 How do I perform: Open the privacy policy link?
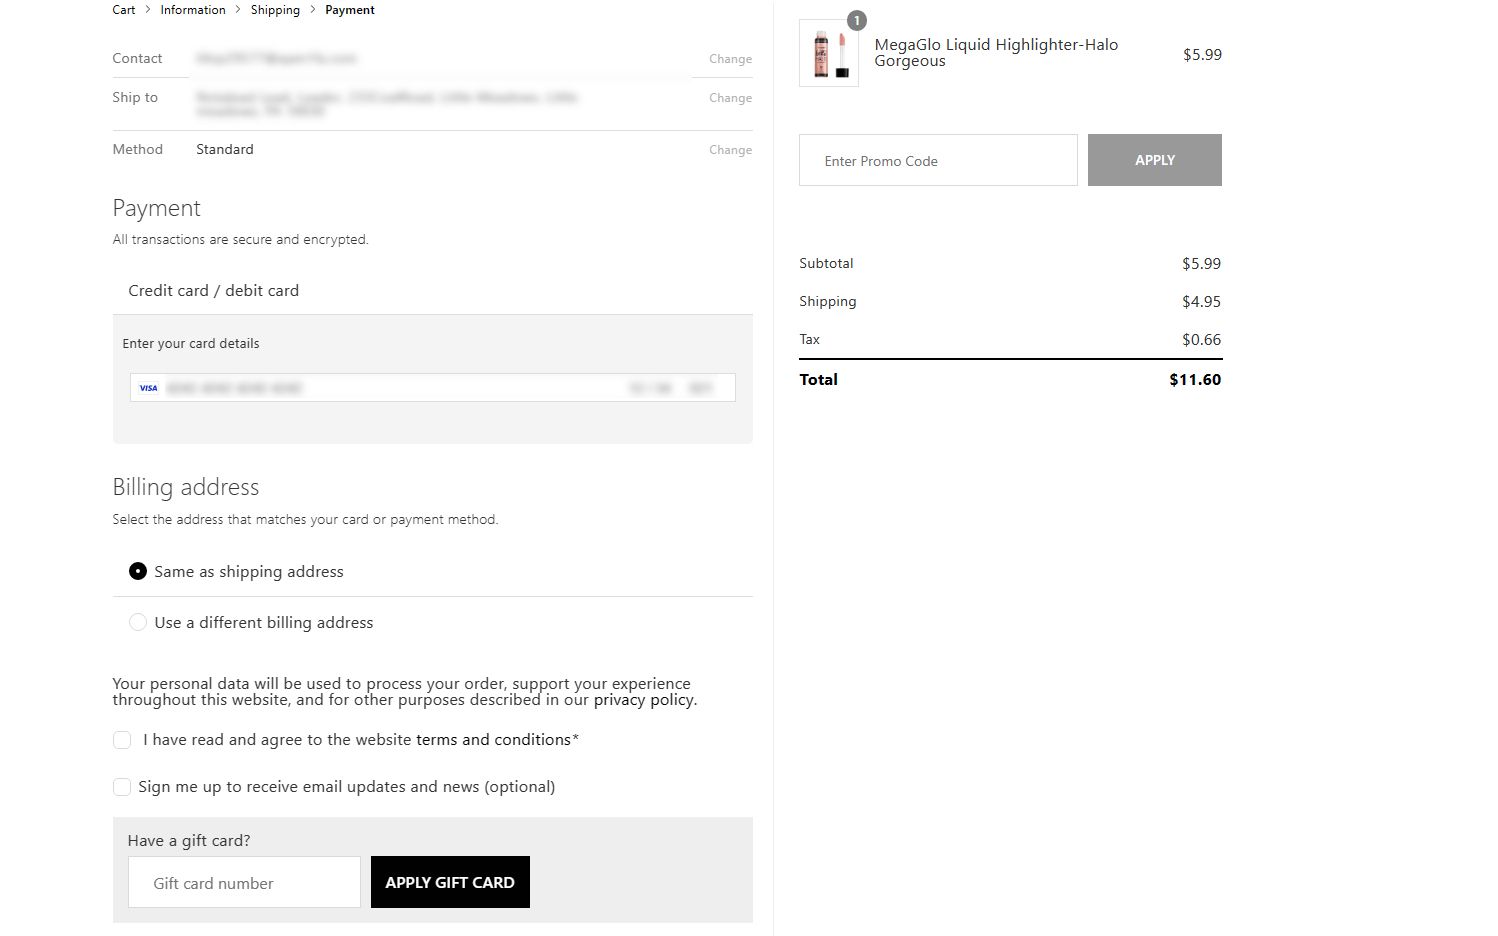point(643,700)
